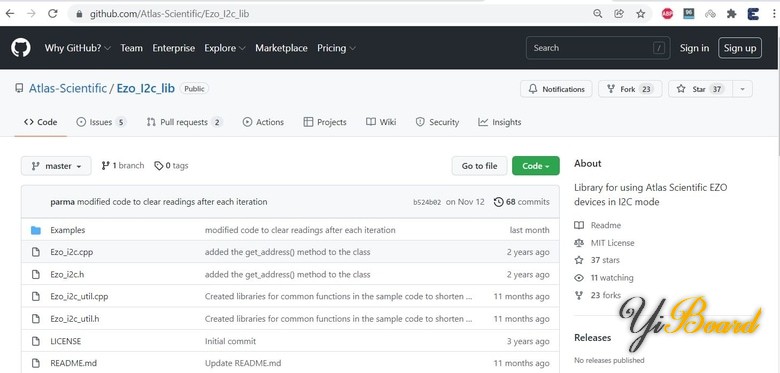Open the Extensions puzzle piece icon

[x=731, y=14]
